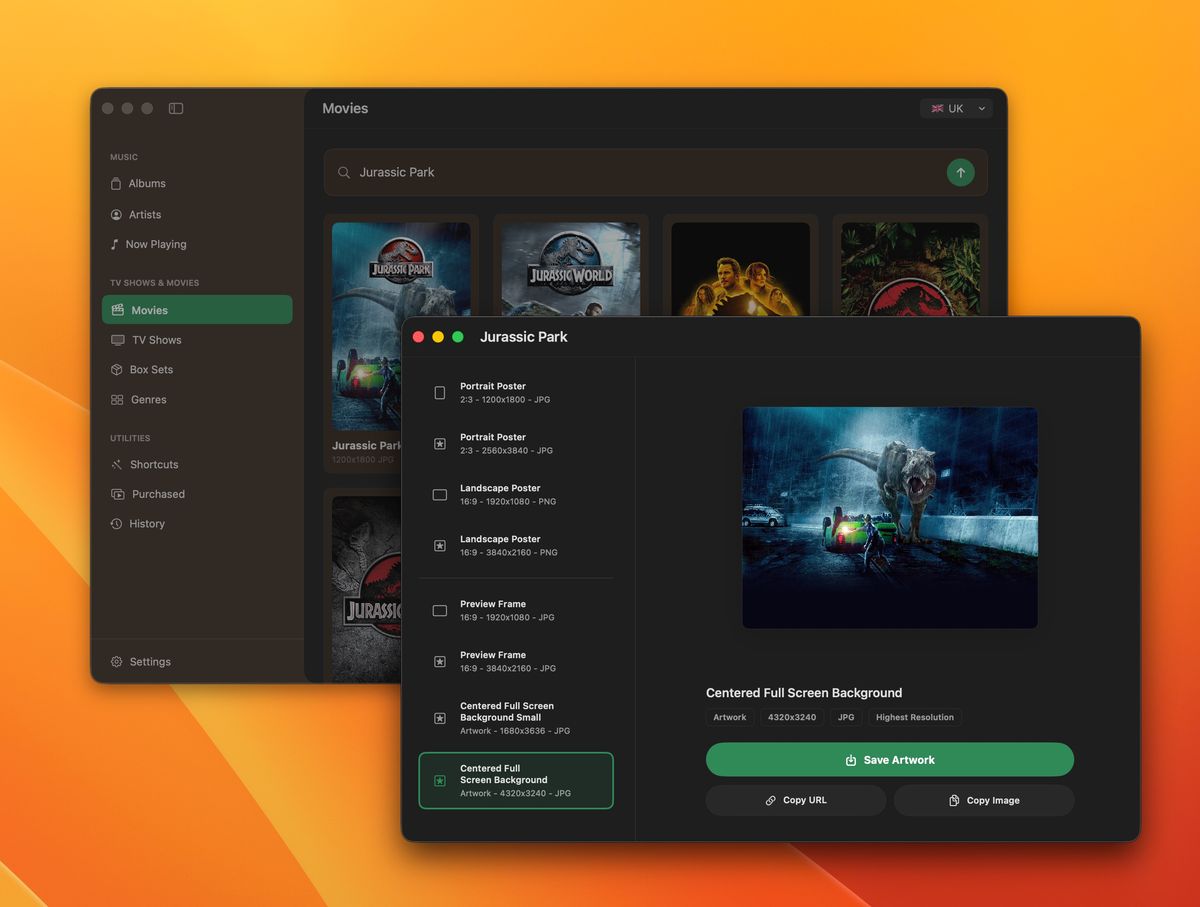Image resolution: width=1200 pixels, height=907 pixels.
Task: Select the grey stone Jurassic poster thumbnail
Action: point(366,588)
